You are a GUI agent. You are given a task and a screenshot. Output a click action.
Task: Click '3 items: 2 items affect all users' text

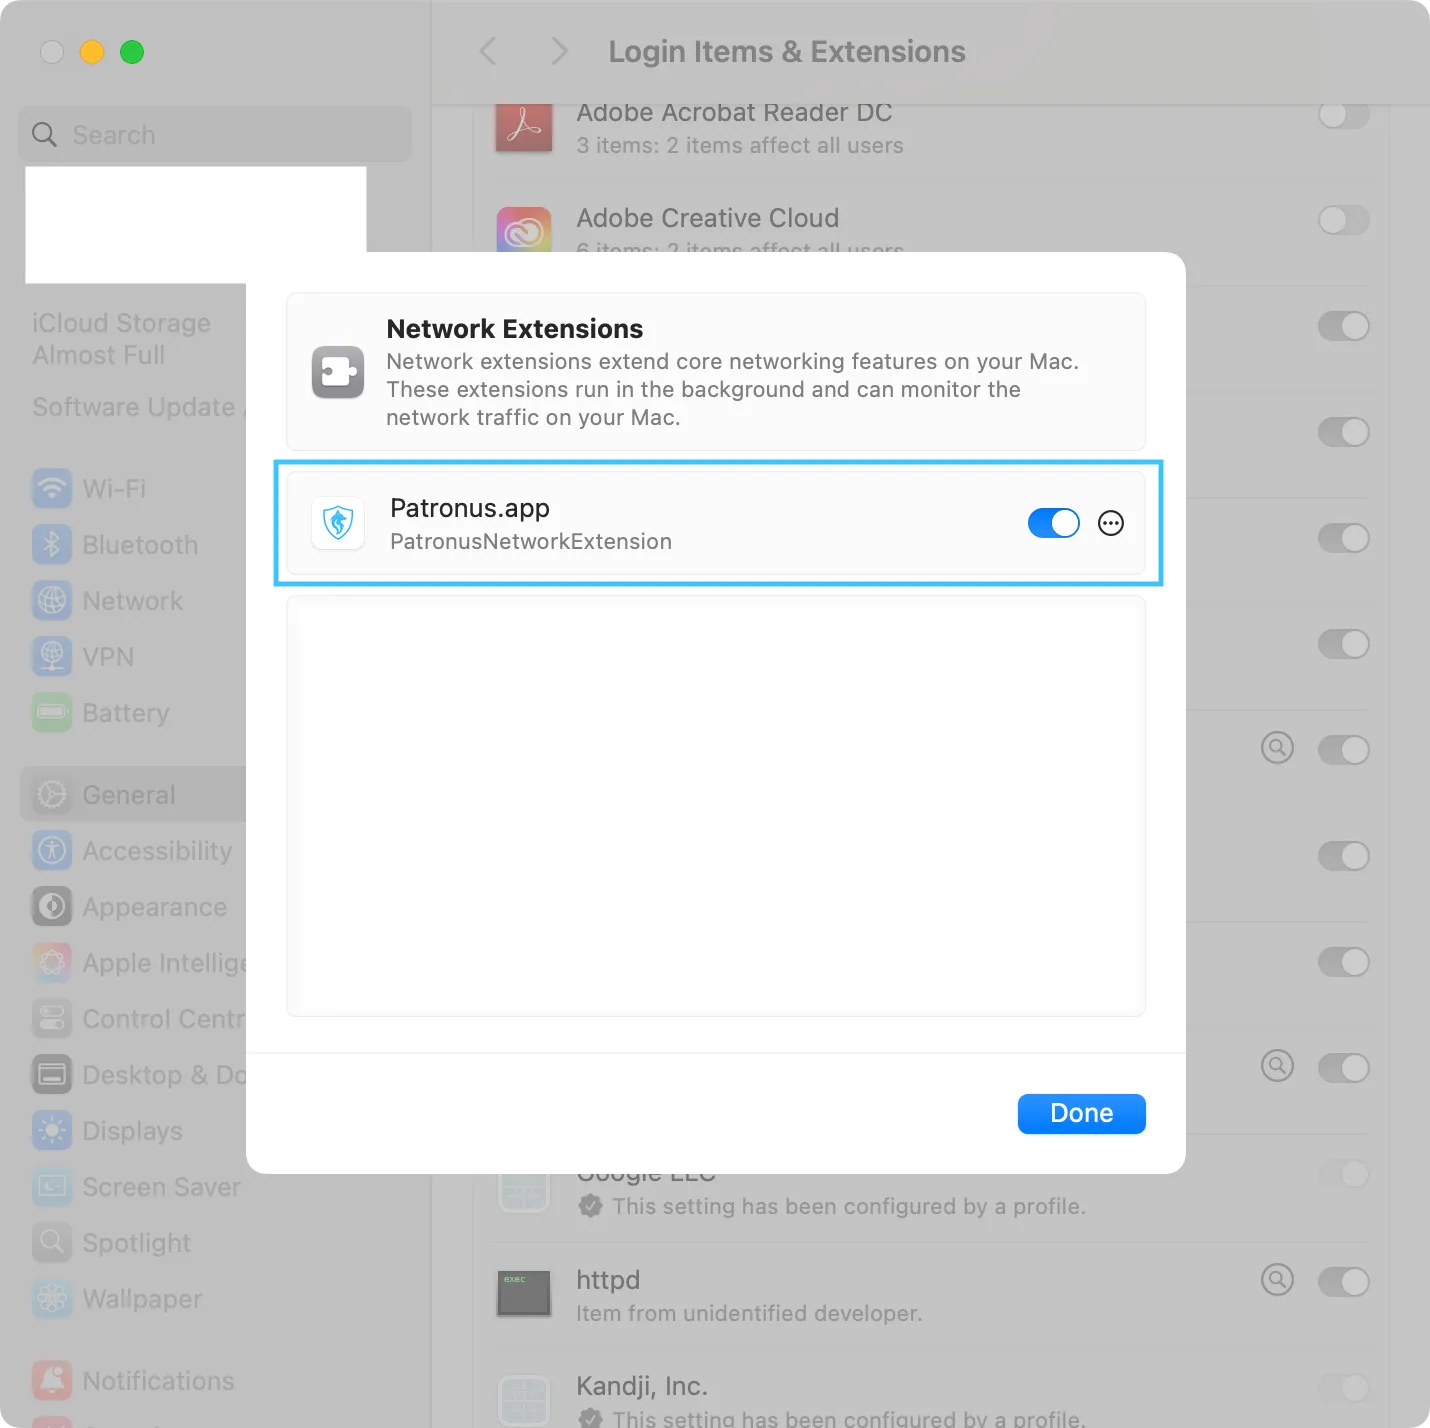tap(740, 146)
